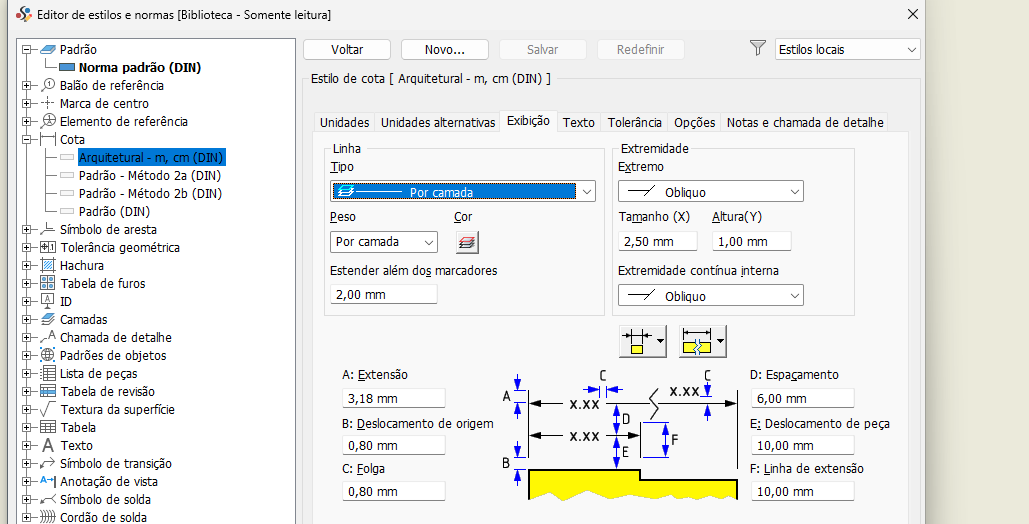The width and height of the screenshot is (1029, 524).
Task: Expand the Lista de peças node
Action: [x=26, y=373]
